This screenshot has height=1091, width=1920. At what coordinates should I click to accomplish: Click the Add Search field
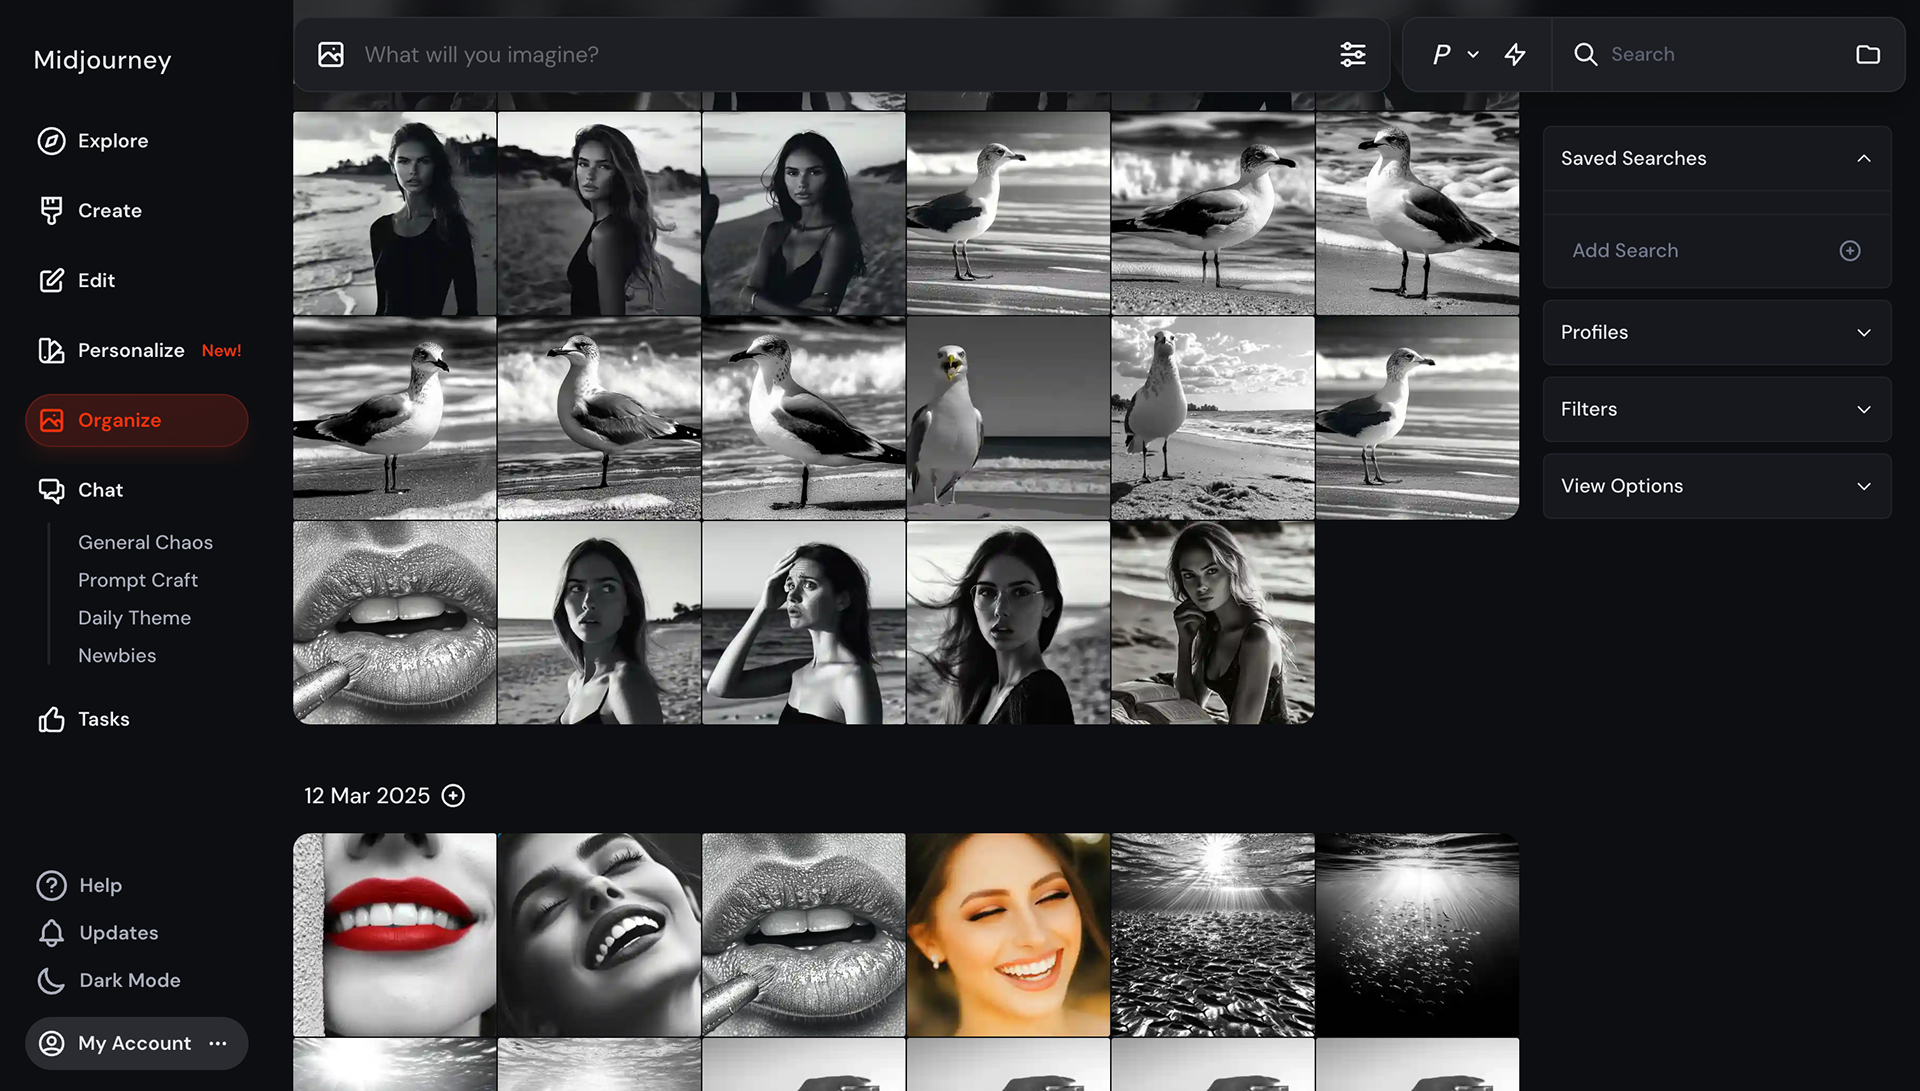tap(1716, 251)
